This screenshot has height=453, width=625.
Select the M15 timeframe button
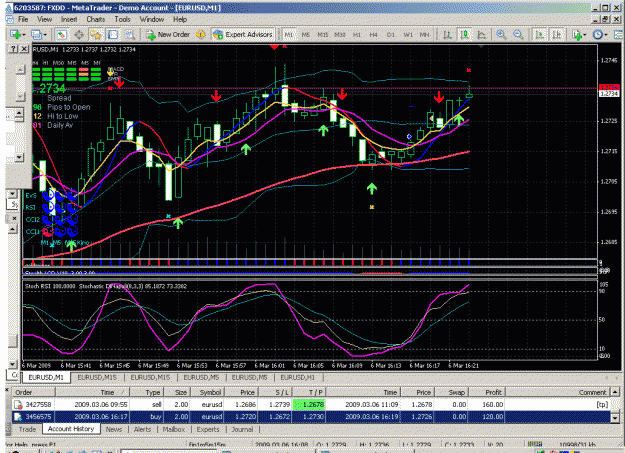(322, 35)
